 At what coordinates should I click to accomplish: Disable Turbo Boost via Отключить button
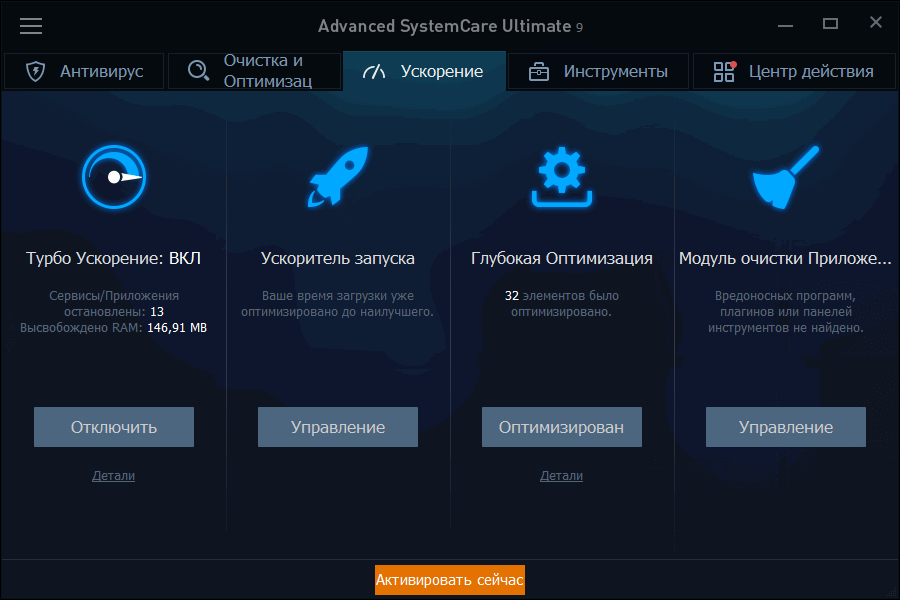pos(113,427)
